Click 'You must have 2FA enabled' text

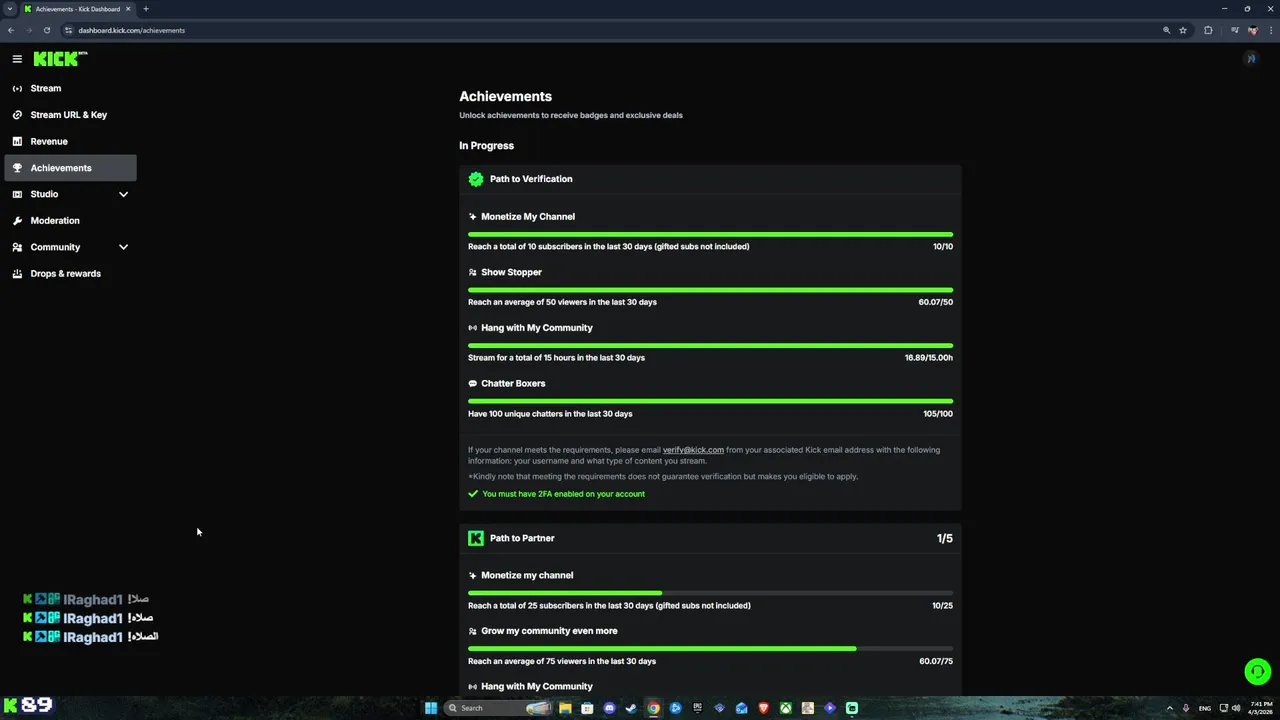click(x=563, y=494)
